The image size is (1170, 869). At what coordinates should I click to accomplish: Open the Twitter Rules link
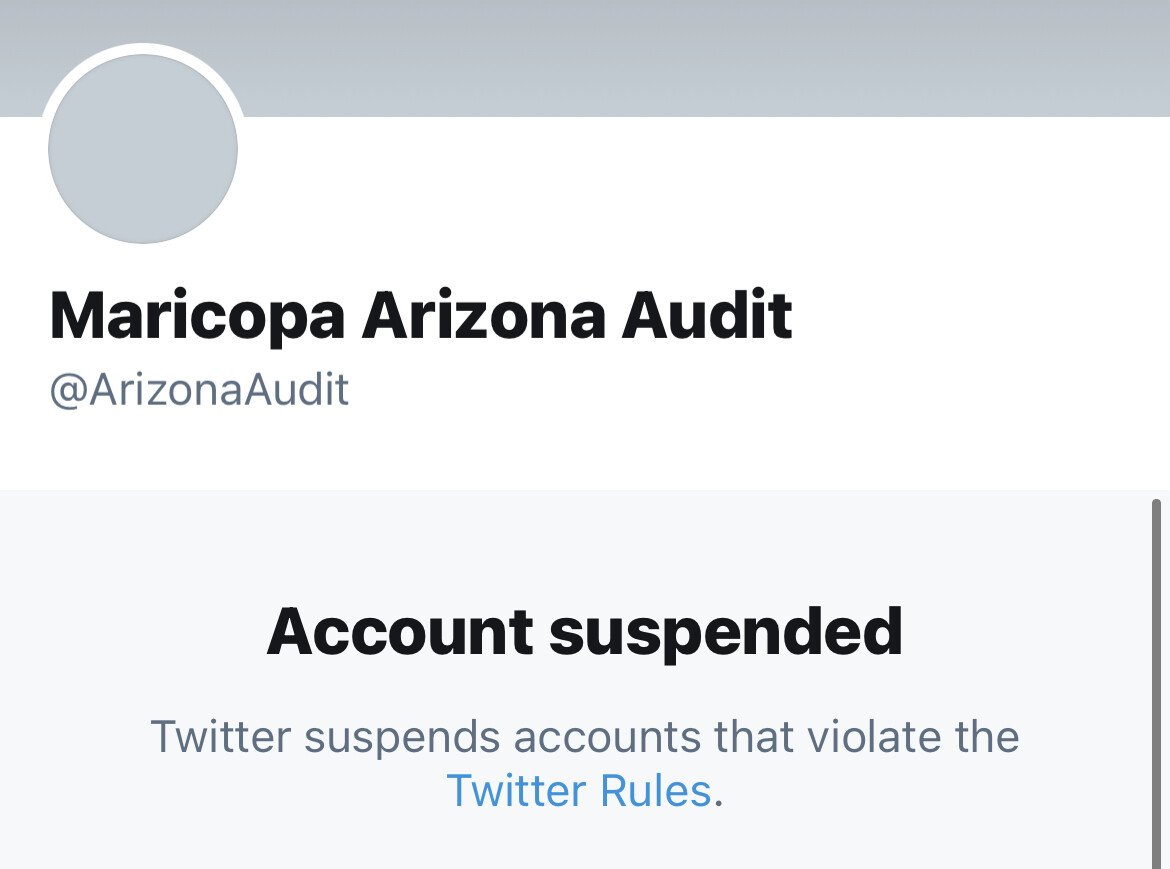click(x=579, y=791)
